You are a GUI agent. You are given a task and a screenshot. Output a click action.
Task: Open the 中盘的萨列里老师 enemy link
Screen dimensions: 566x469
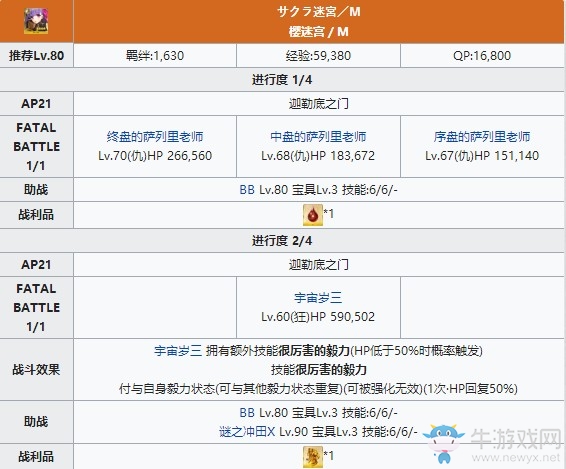tap(318, 136)
